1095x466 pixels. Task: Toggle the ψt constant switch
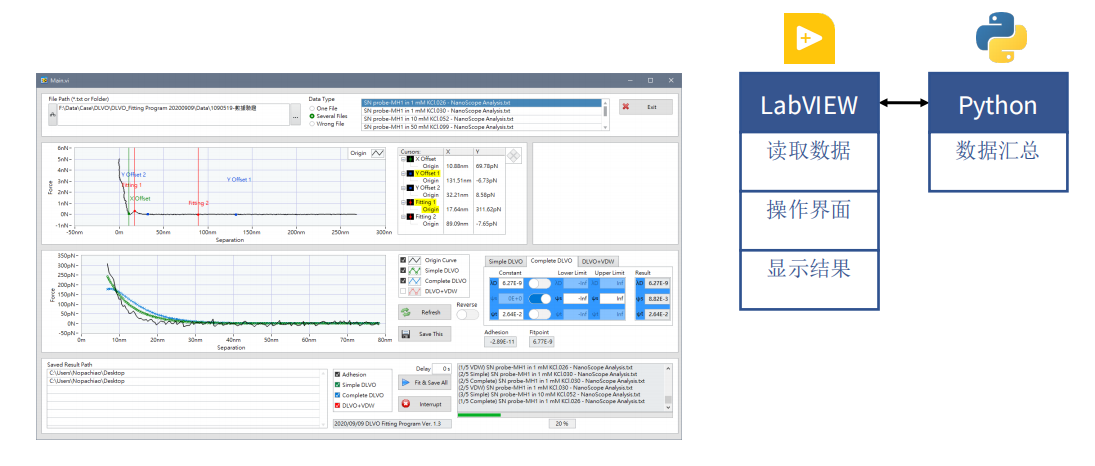540,314
